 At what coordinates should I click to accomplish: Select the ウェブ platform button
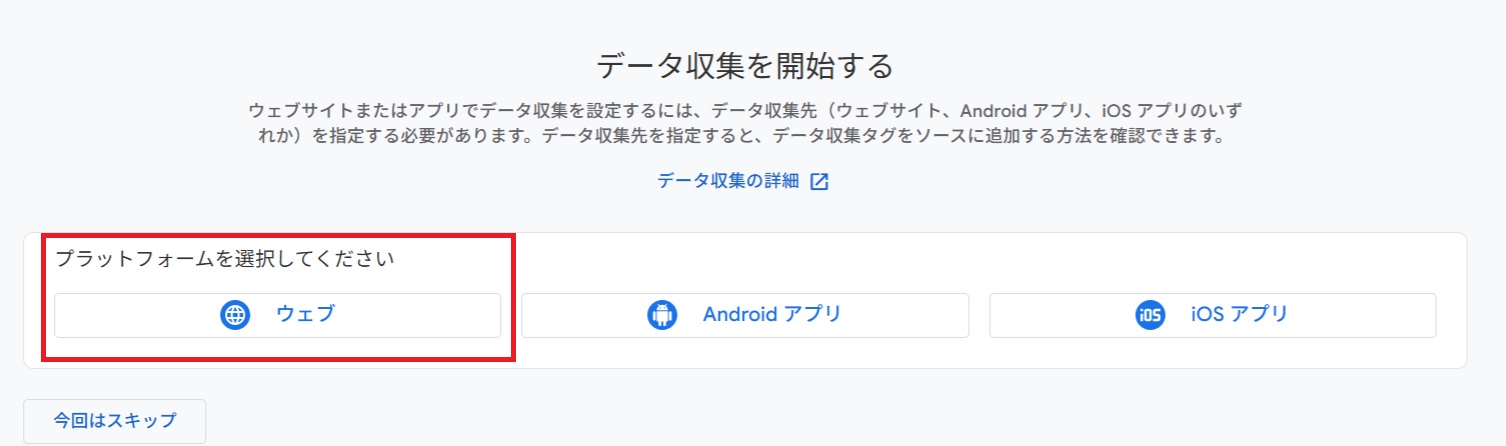click(x=277, y=315)
